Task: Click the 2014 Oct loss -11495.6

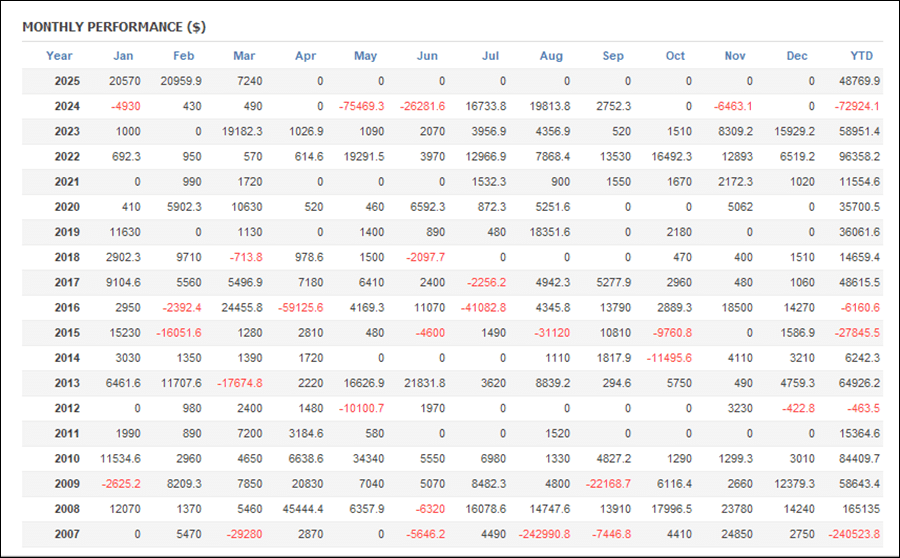Action: point(669,358)
